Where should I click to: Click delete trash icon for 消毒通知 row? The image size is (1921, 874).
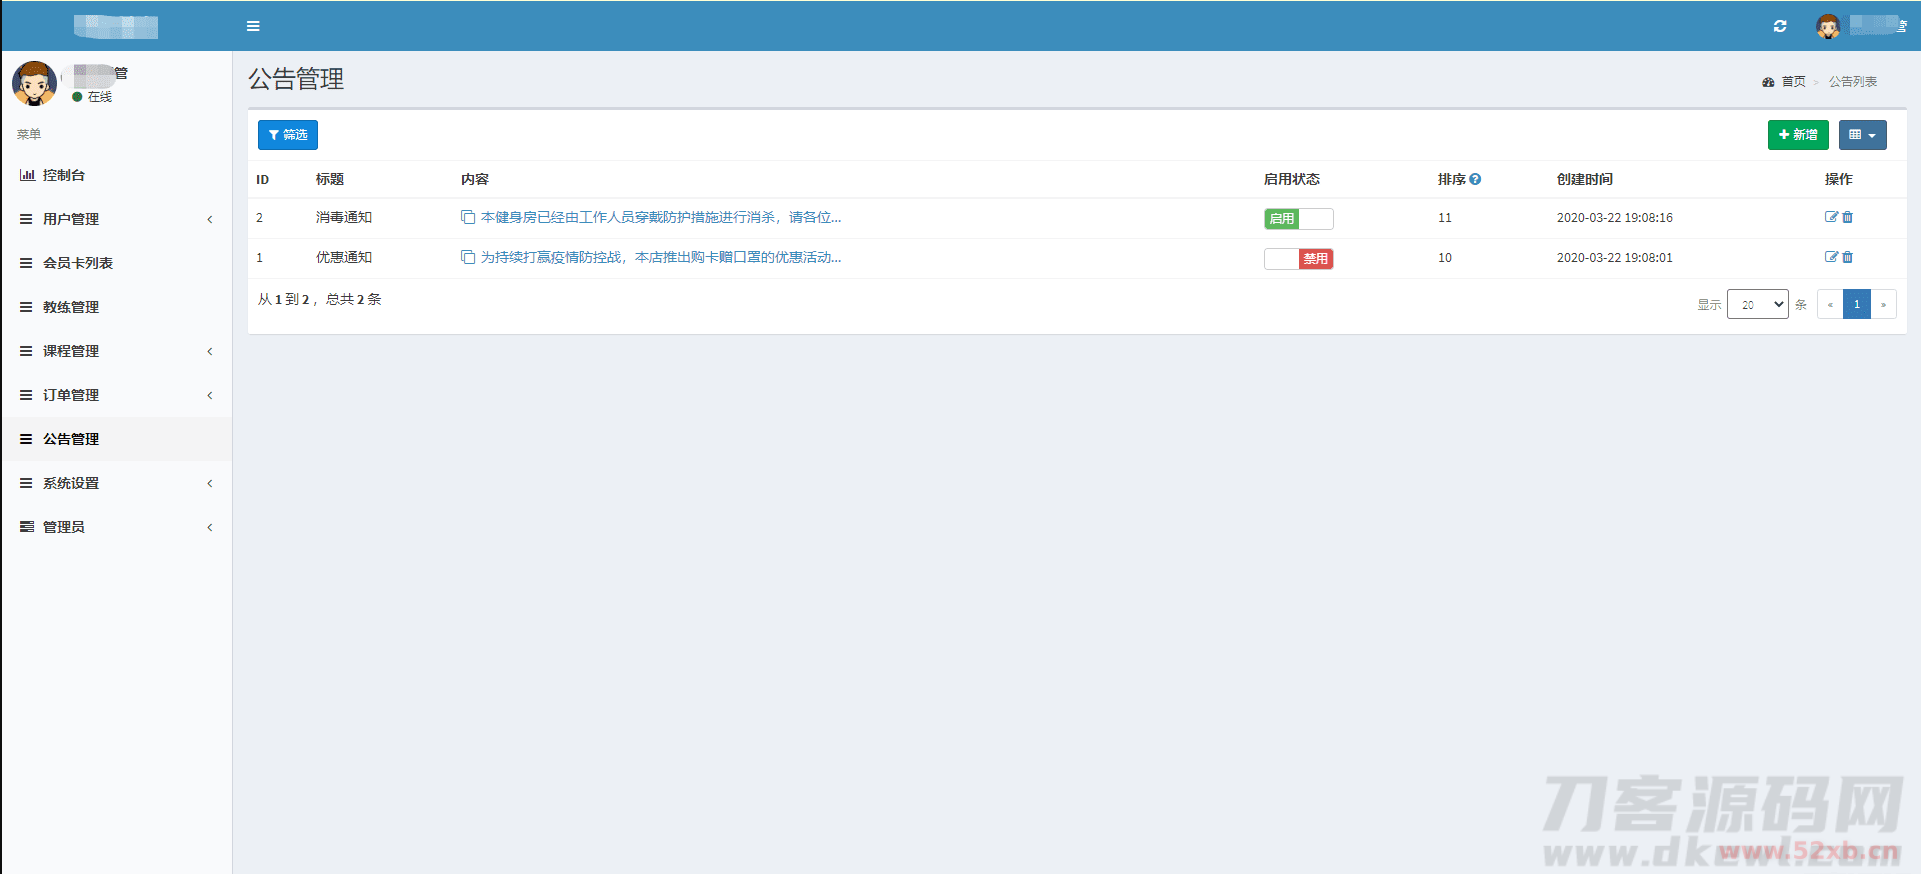pyautogui.click(x=1848, y=217)
